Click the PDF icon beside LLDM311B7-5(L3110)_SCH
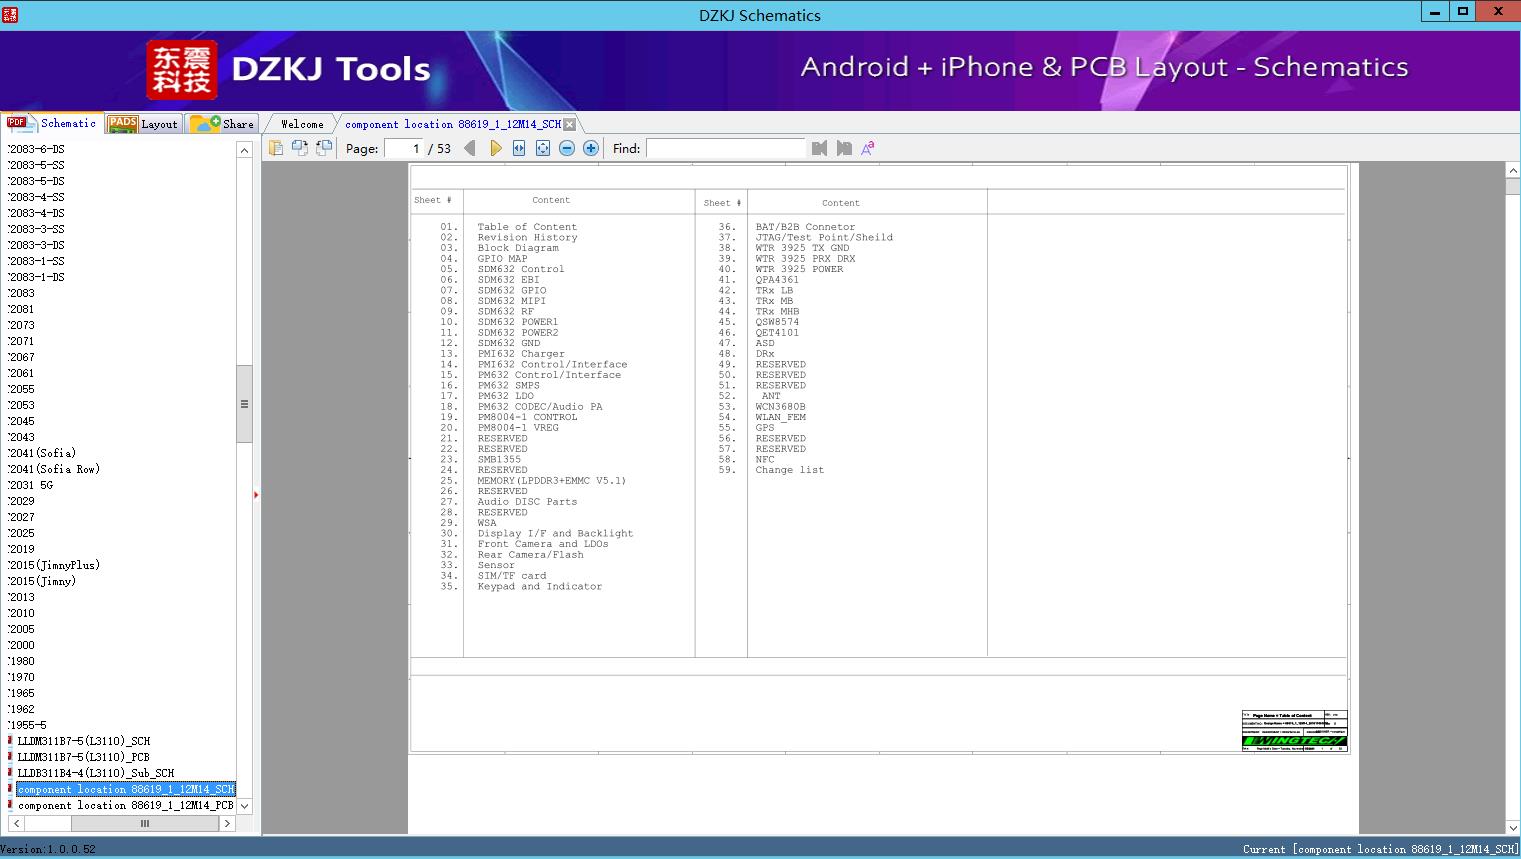This screenshot has width=1521, height=859. pos(10,741)
